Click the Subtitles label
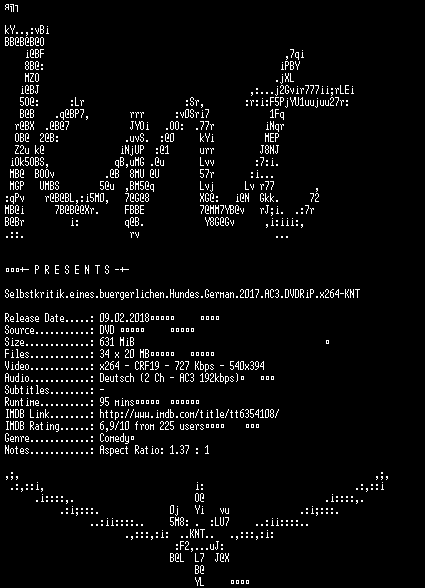The width and height of the screenshot is (425, 588). [x=27, y=390]
